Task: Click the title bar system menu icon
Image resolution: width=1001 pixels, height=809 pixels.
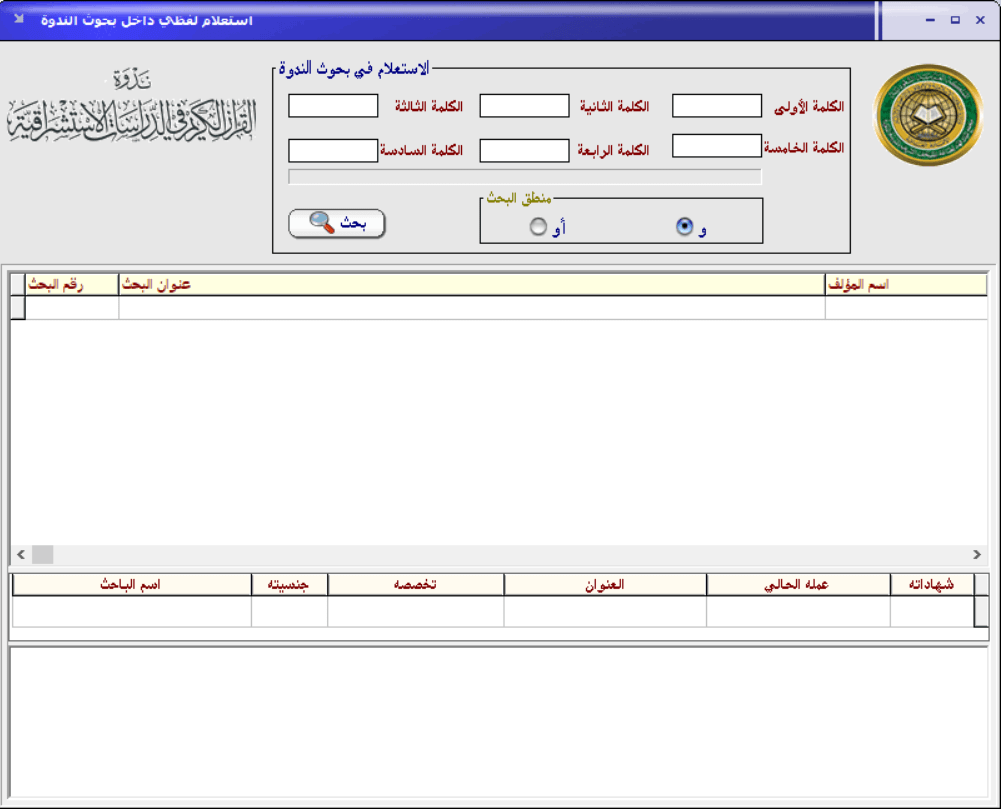Action: 19,19
